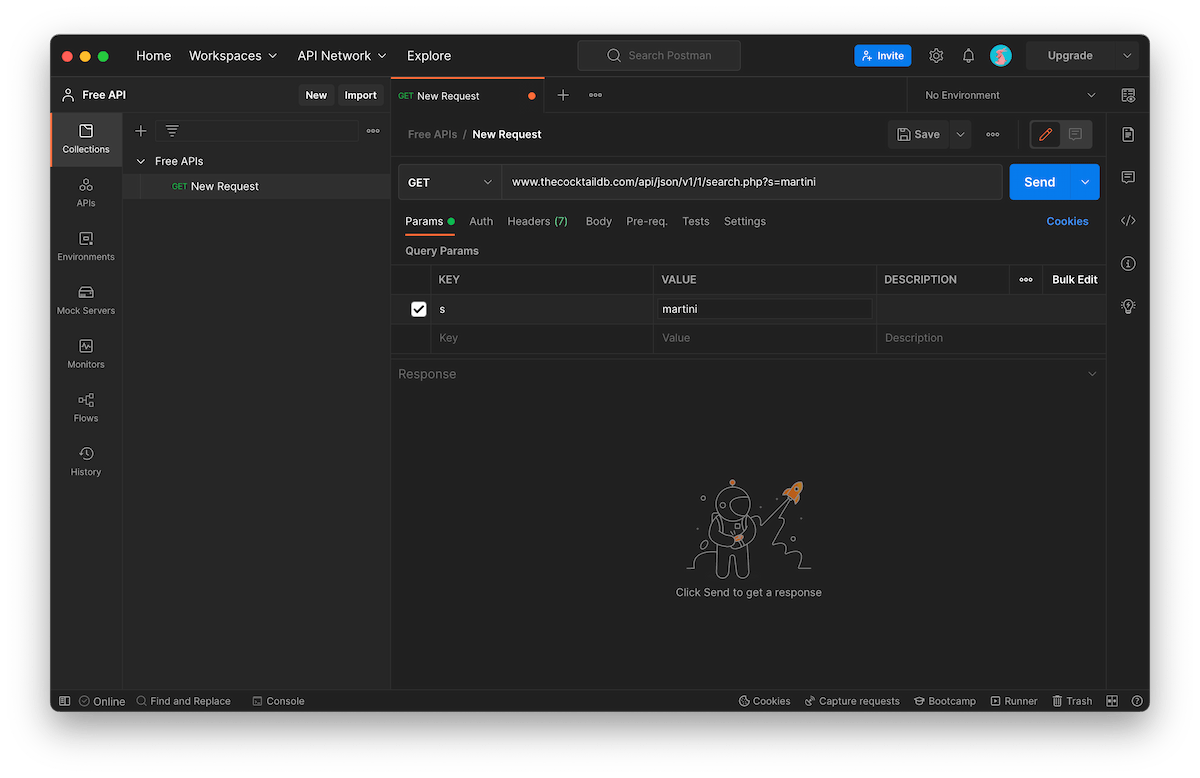Open the Save options dropdown arrow

click(x=960, y=134)
